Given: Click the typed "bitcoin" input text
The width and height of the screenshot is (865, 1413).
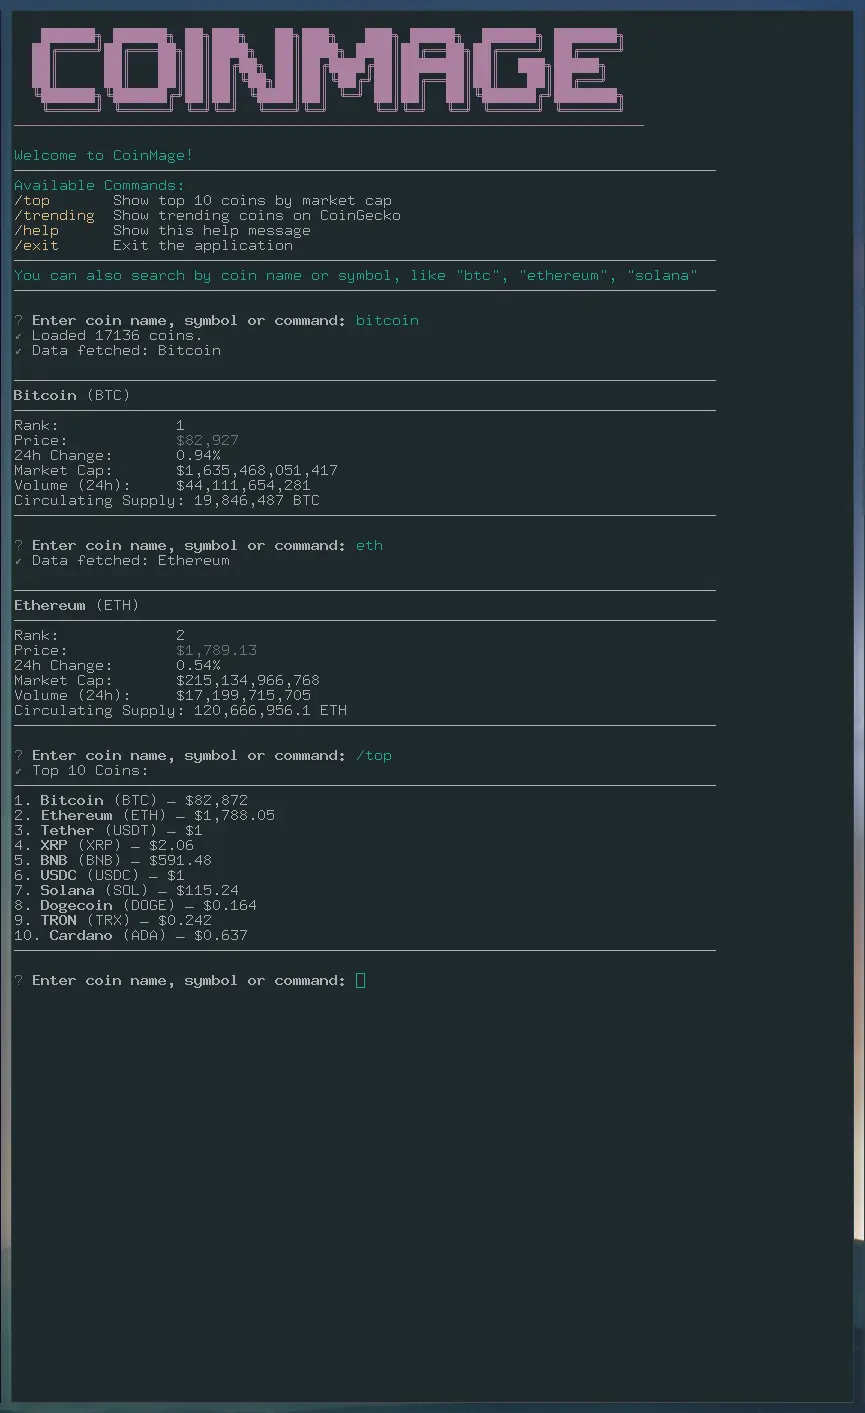Looking at the screenshot, I should click(x=387, y=321).
